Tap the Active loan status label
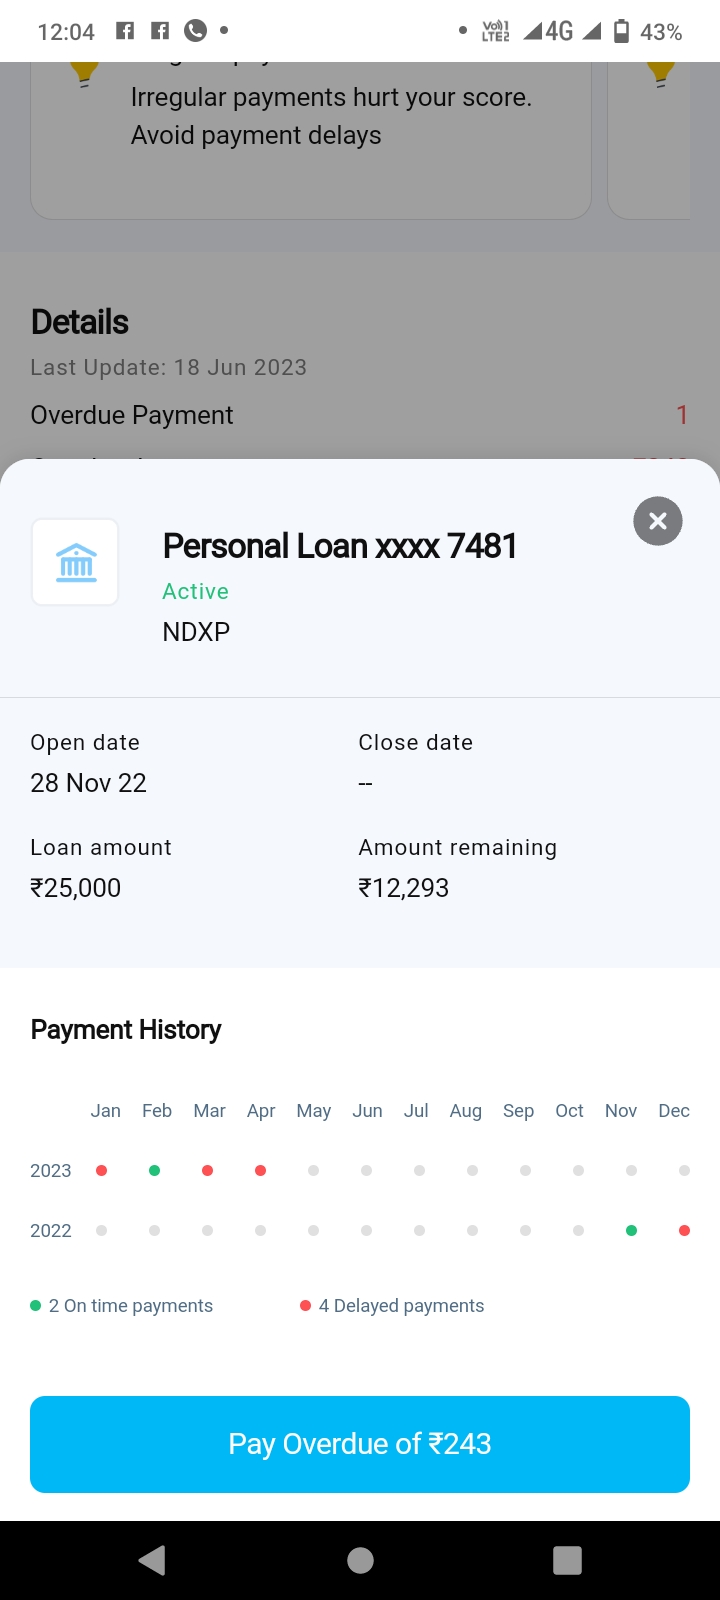 pyautogui.click(x=196, y=591)
